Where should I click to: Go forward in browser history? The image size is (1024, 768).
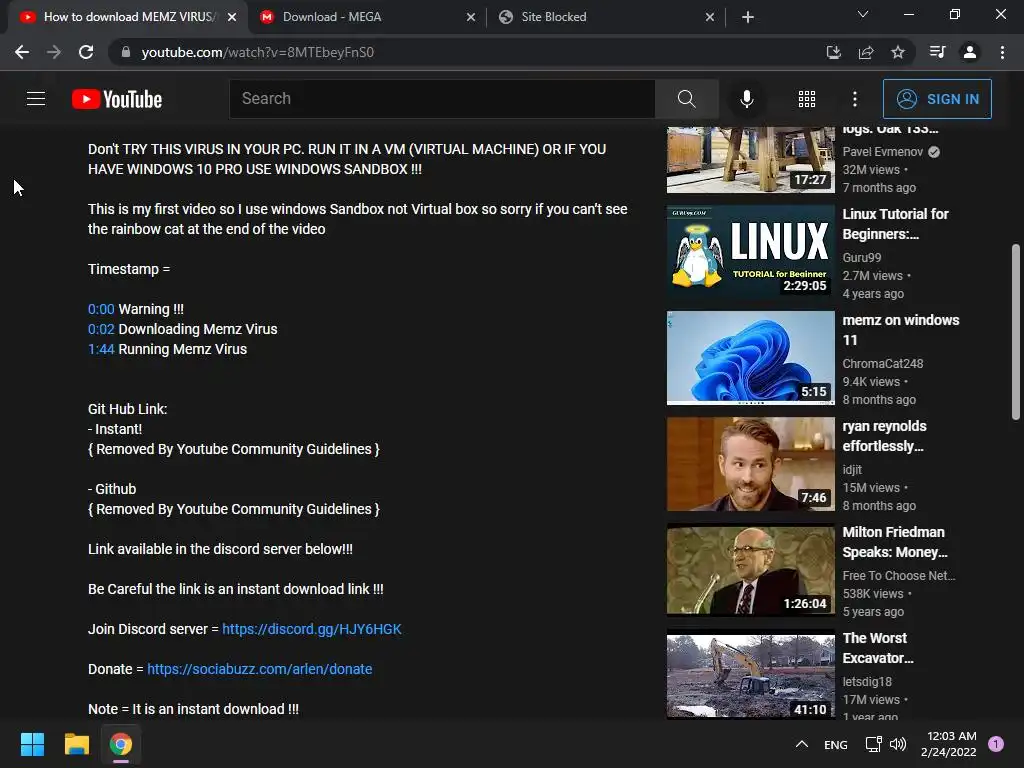(x=54, y=52)
